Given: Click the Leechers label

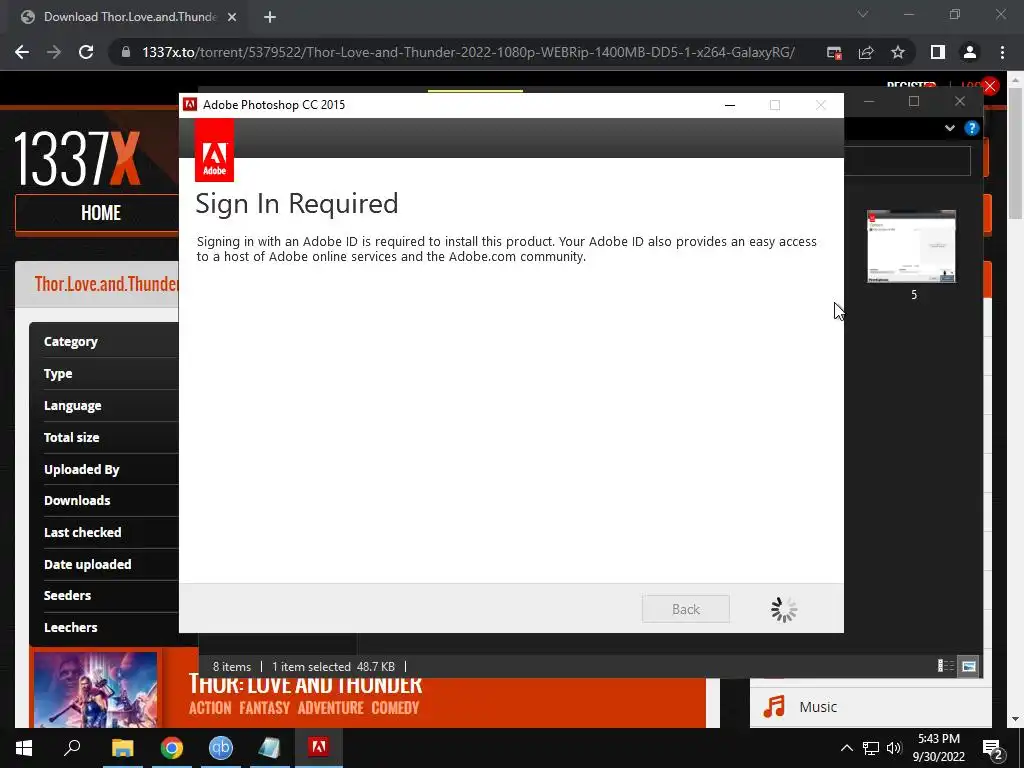Looking at the screenshot, I should (71, 628).
